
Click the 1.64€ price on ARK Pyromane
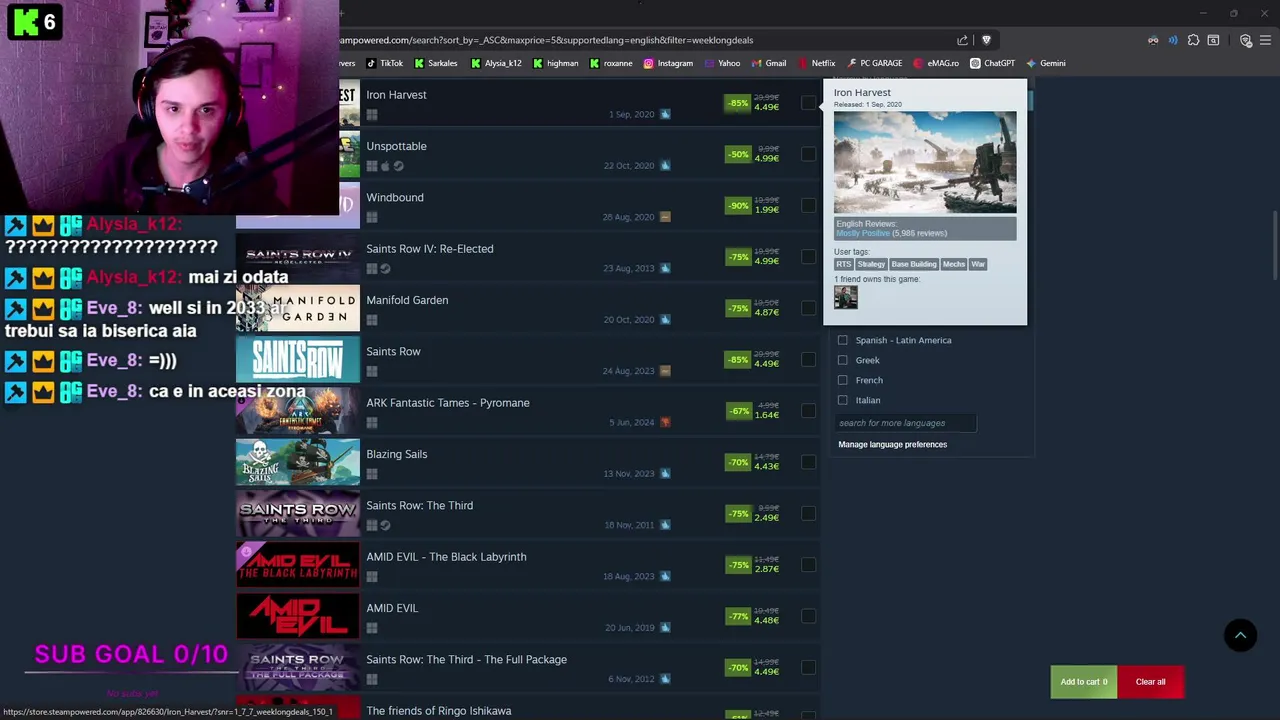pyautogui.click(x=767, y=415)
